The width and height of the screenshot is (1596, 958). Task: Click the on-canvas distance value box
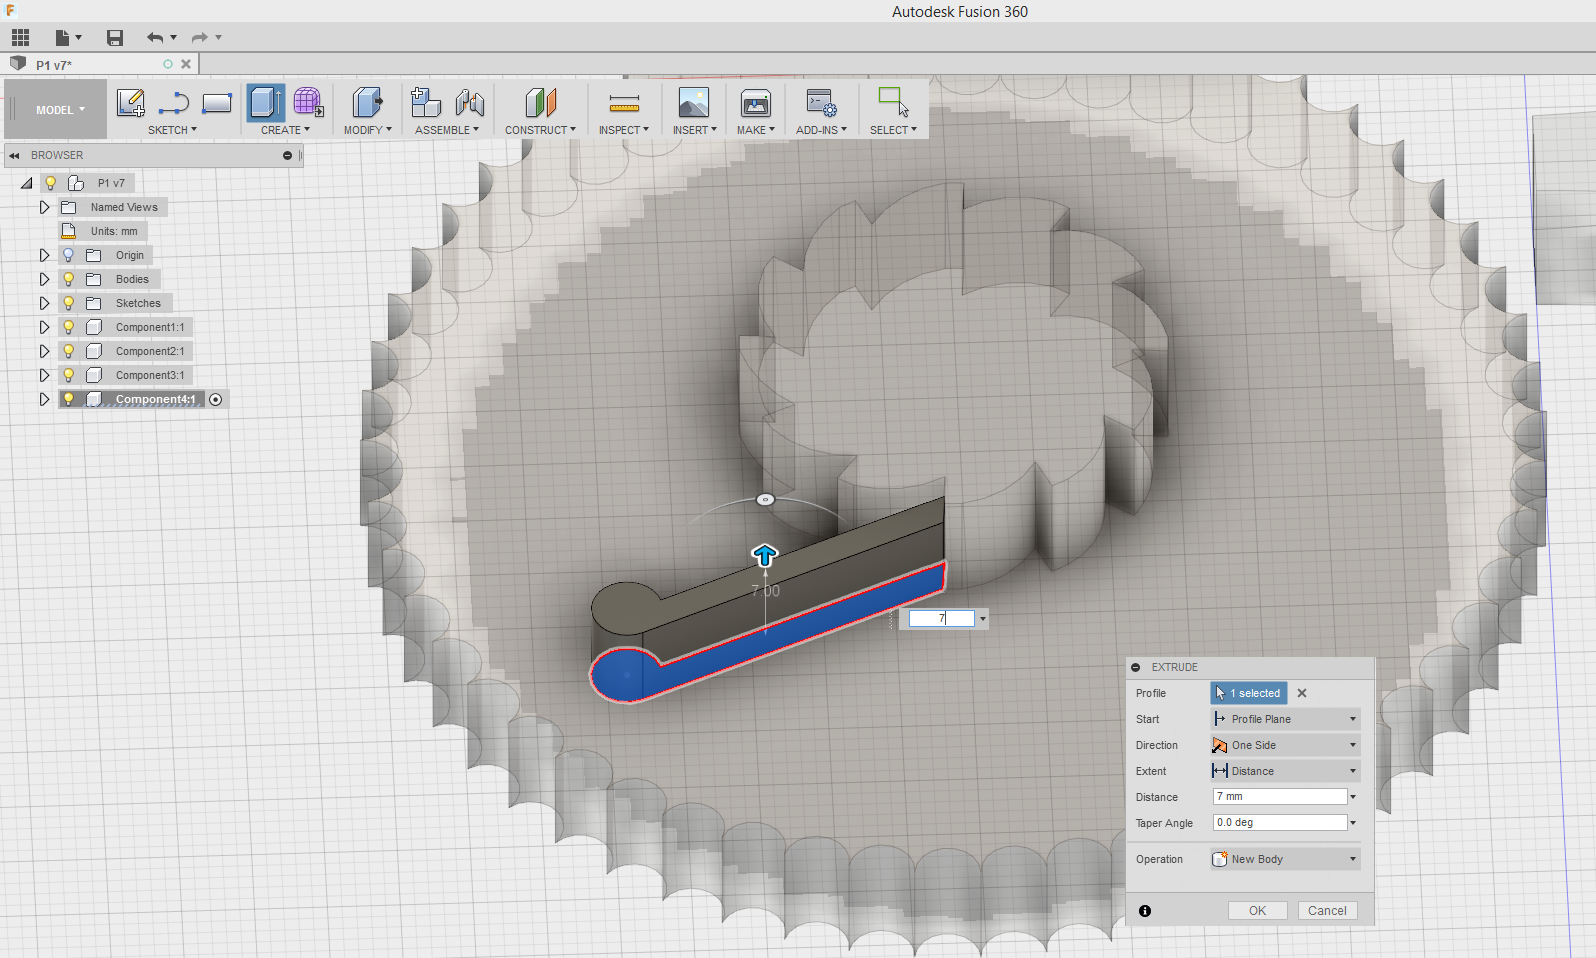coord(941,619)
